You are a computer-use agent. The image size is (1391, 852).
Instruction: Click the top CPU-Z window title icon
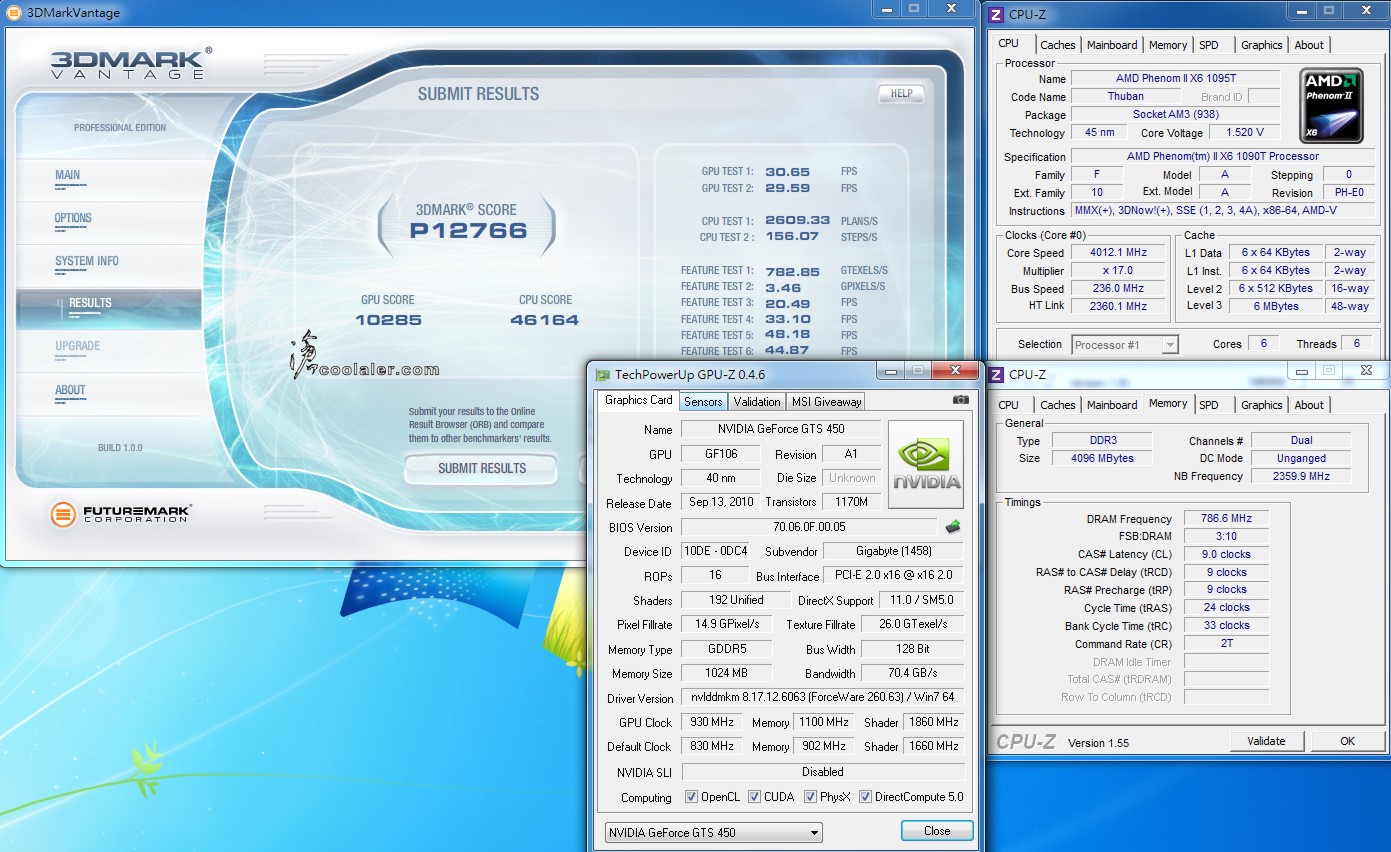point(996,15)
